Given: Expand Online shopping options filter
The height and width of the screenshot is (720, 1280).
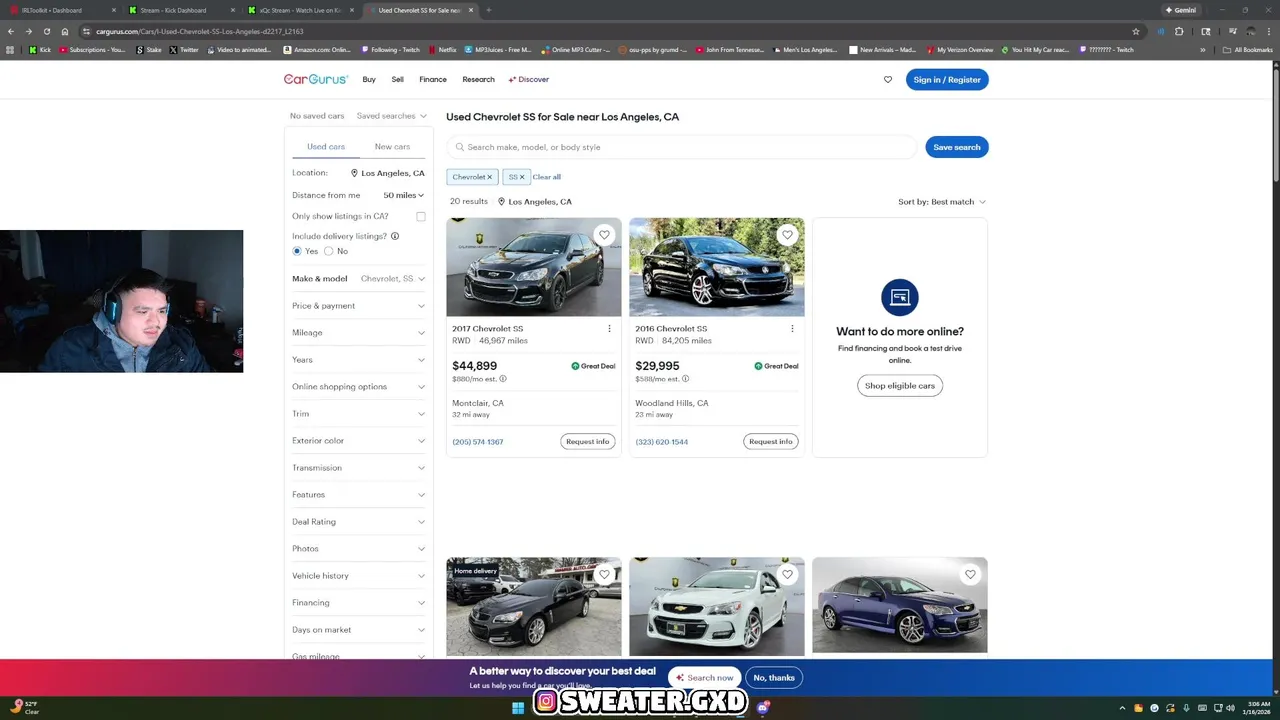Looking at the screenshot, I should tap(358, 387).
